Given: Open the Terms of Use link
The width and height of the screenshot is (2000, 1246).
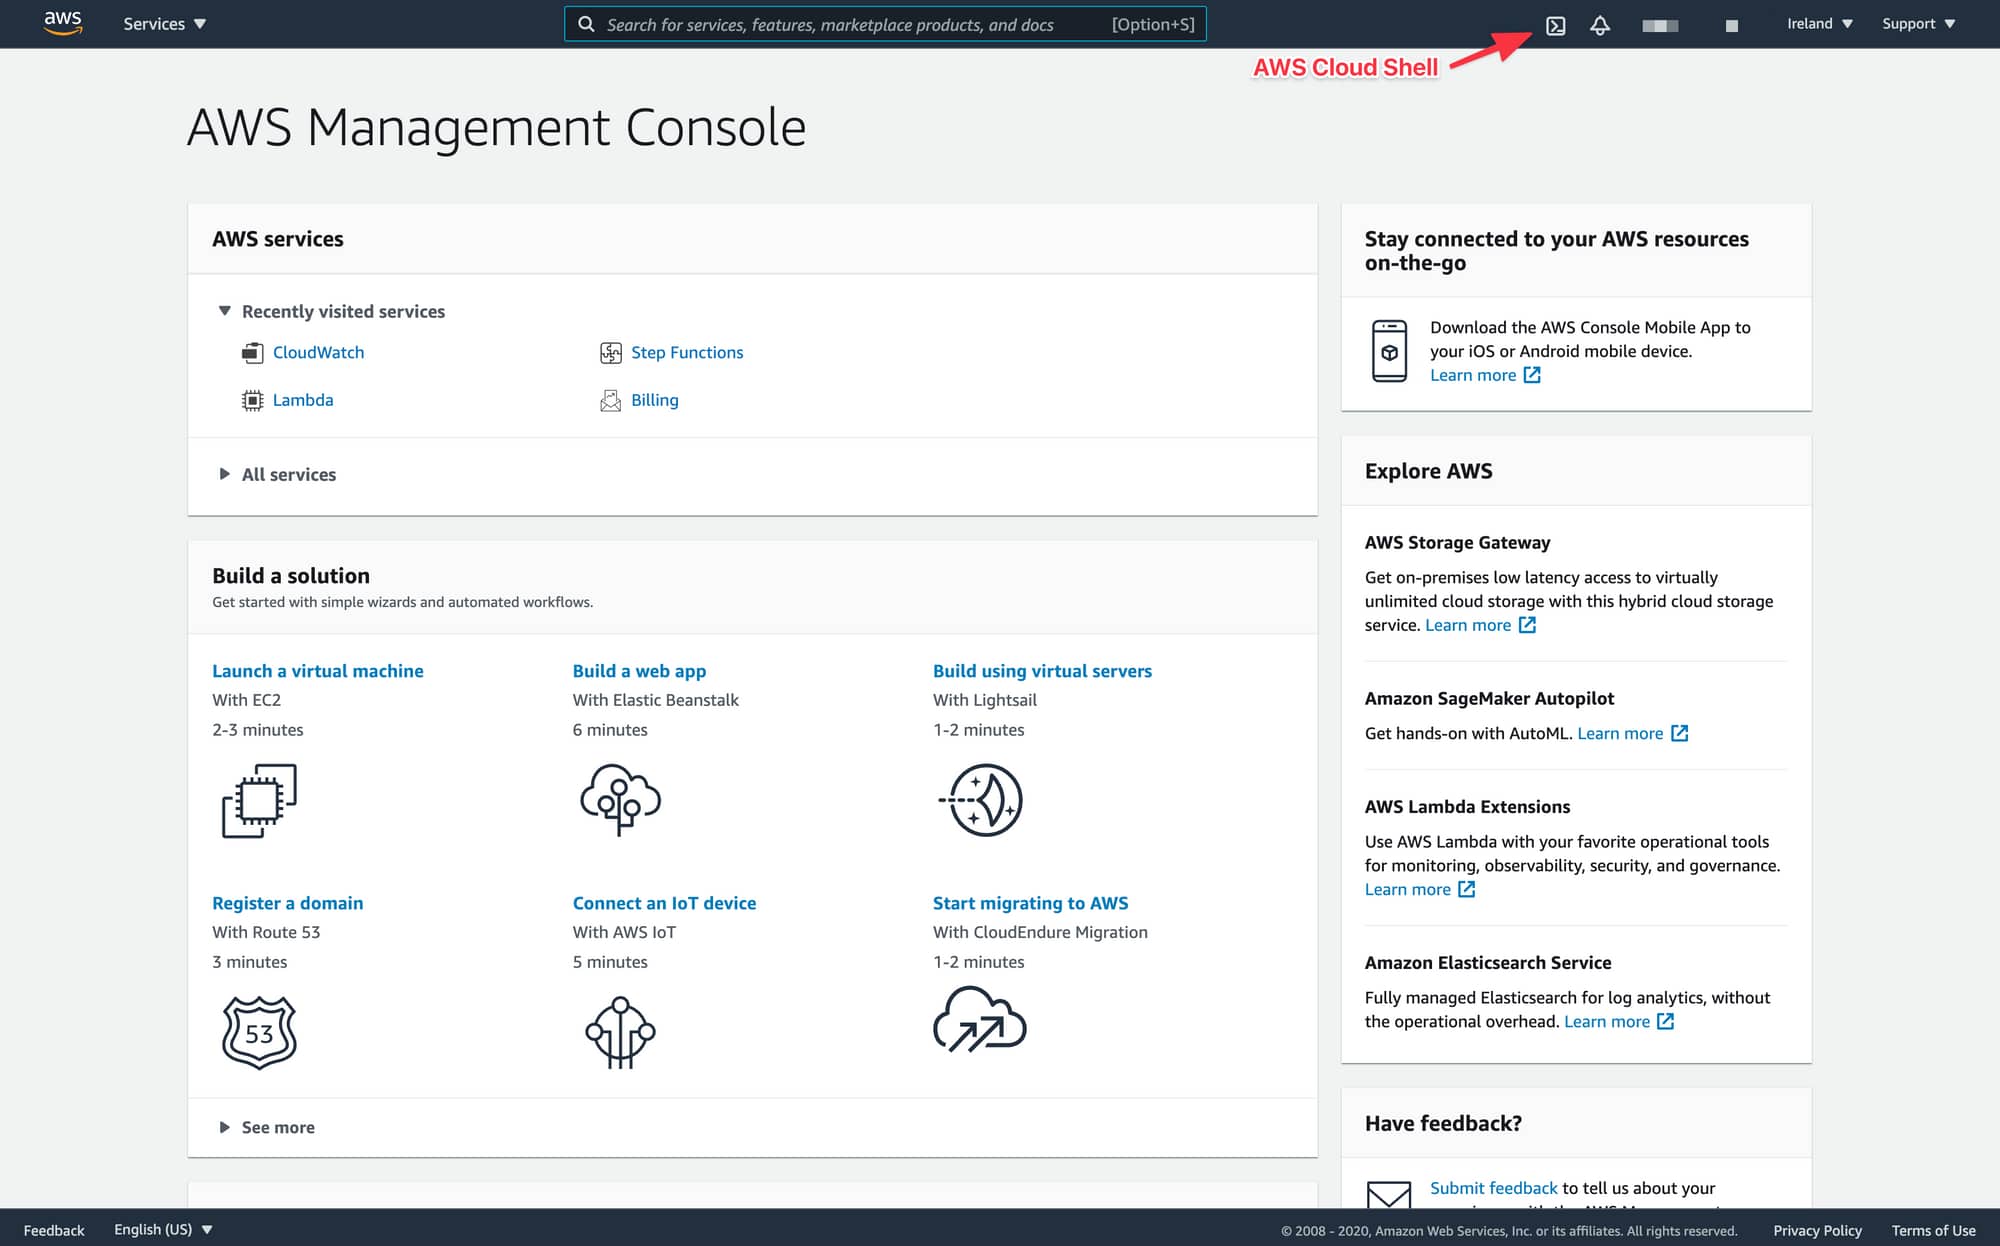Looking at the screenshot, I should pos(1933,1230).
